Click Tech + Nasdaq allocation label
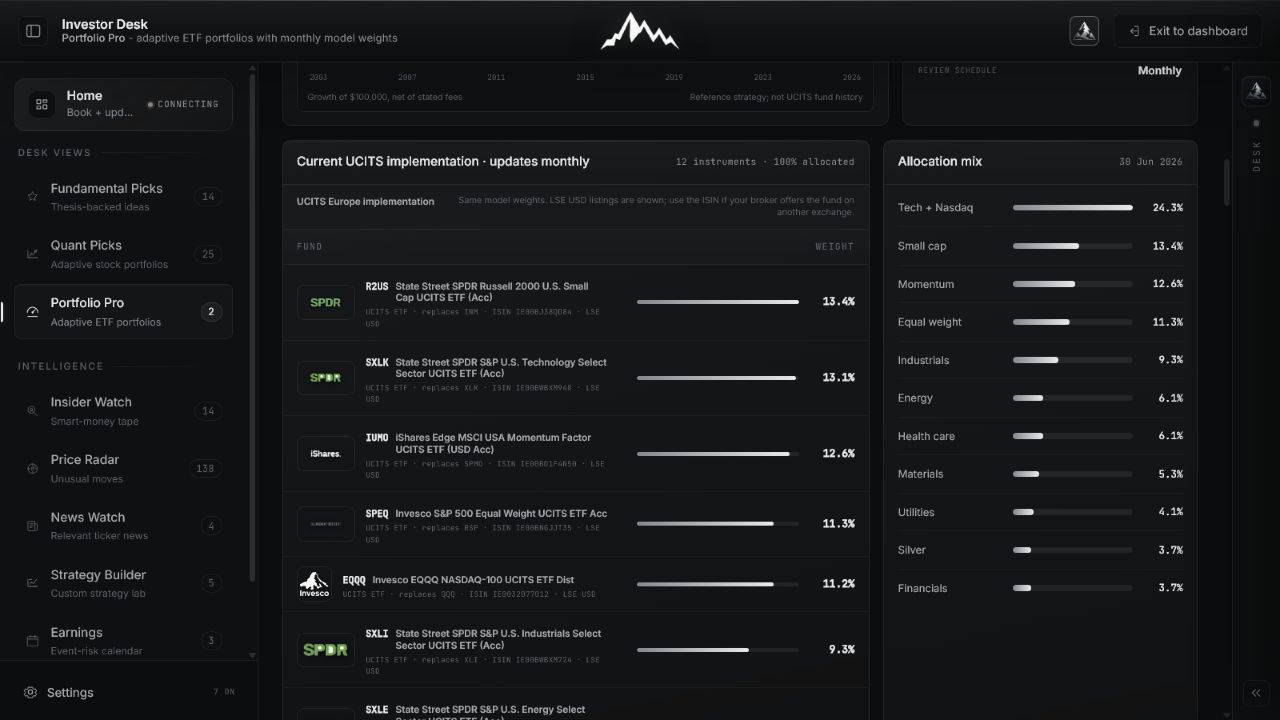Viewport: 1280px width, 720px height. pos(935,208)
